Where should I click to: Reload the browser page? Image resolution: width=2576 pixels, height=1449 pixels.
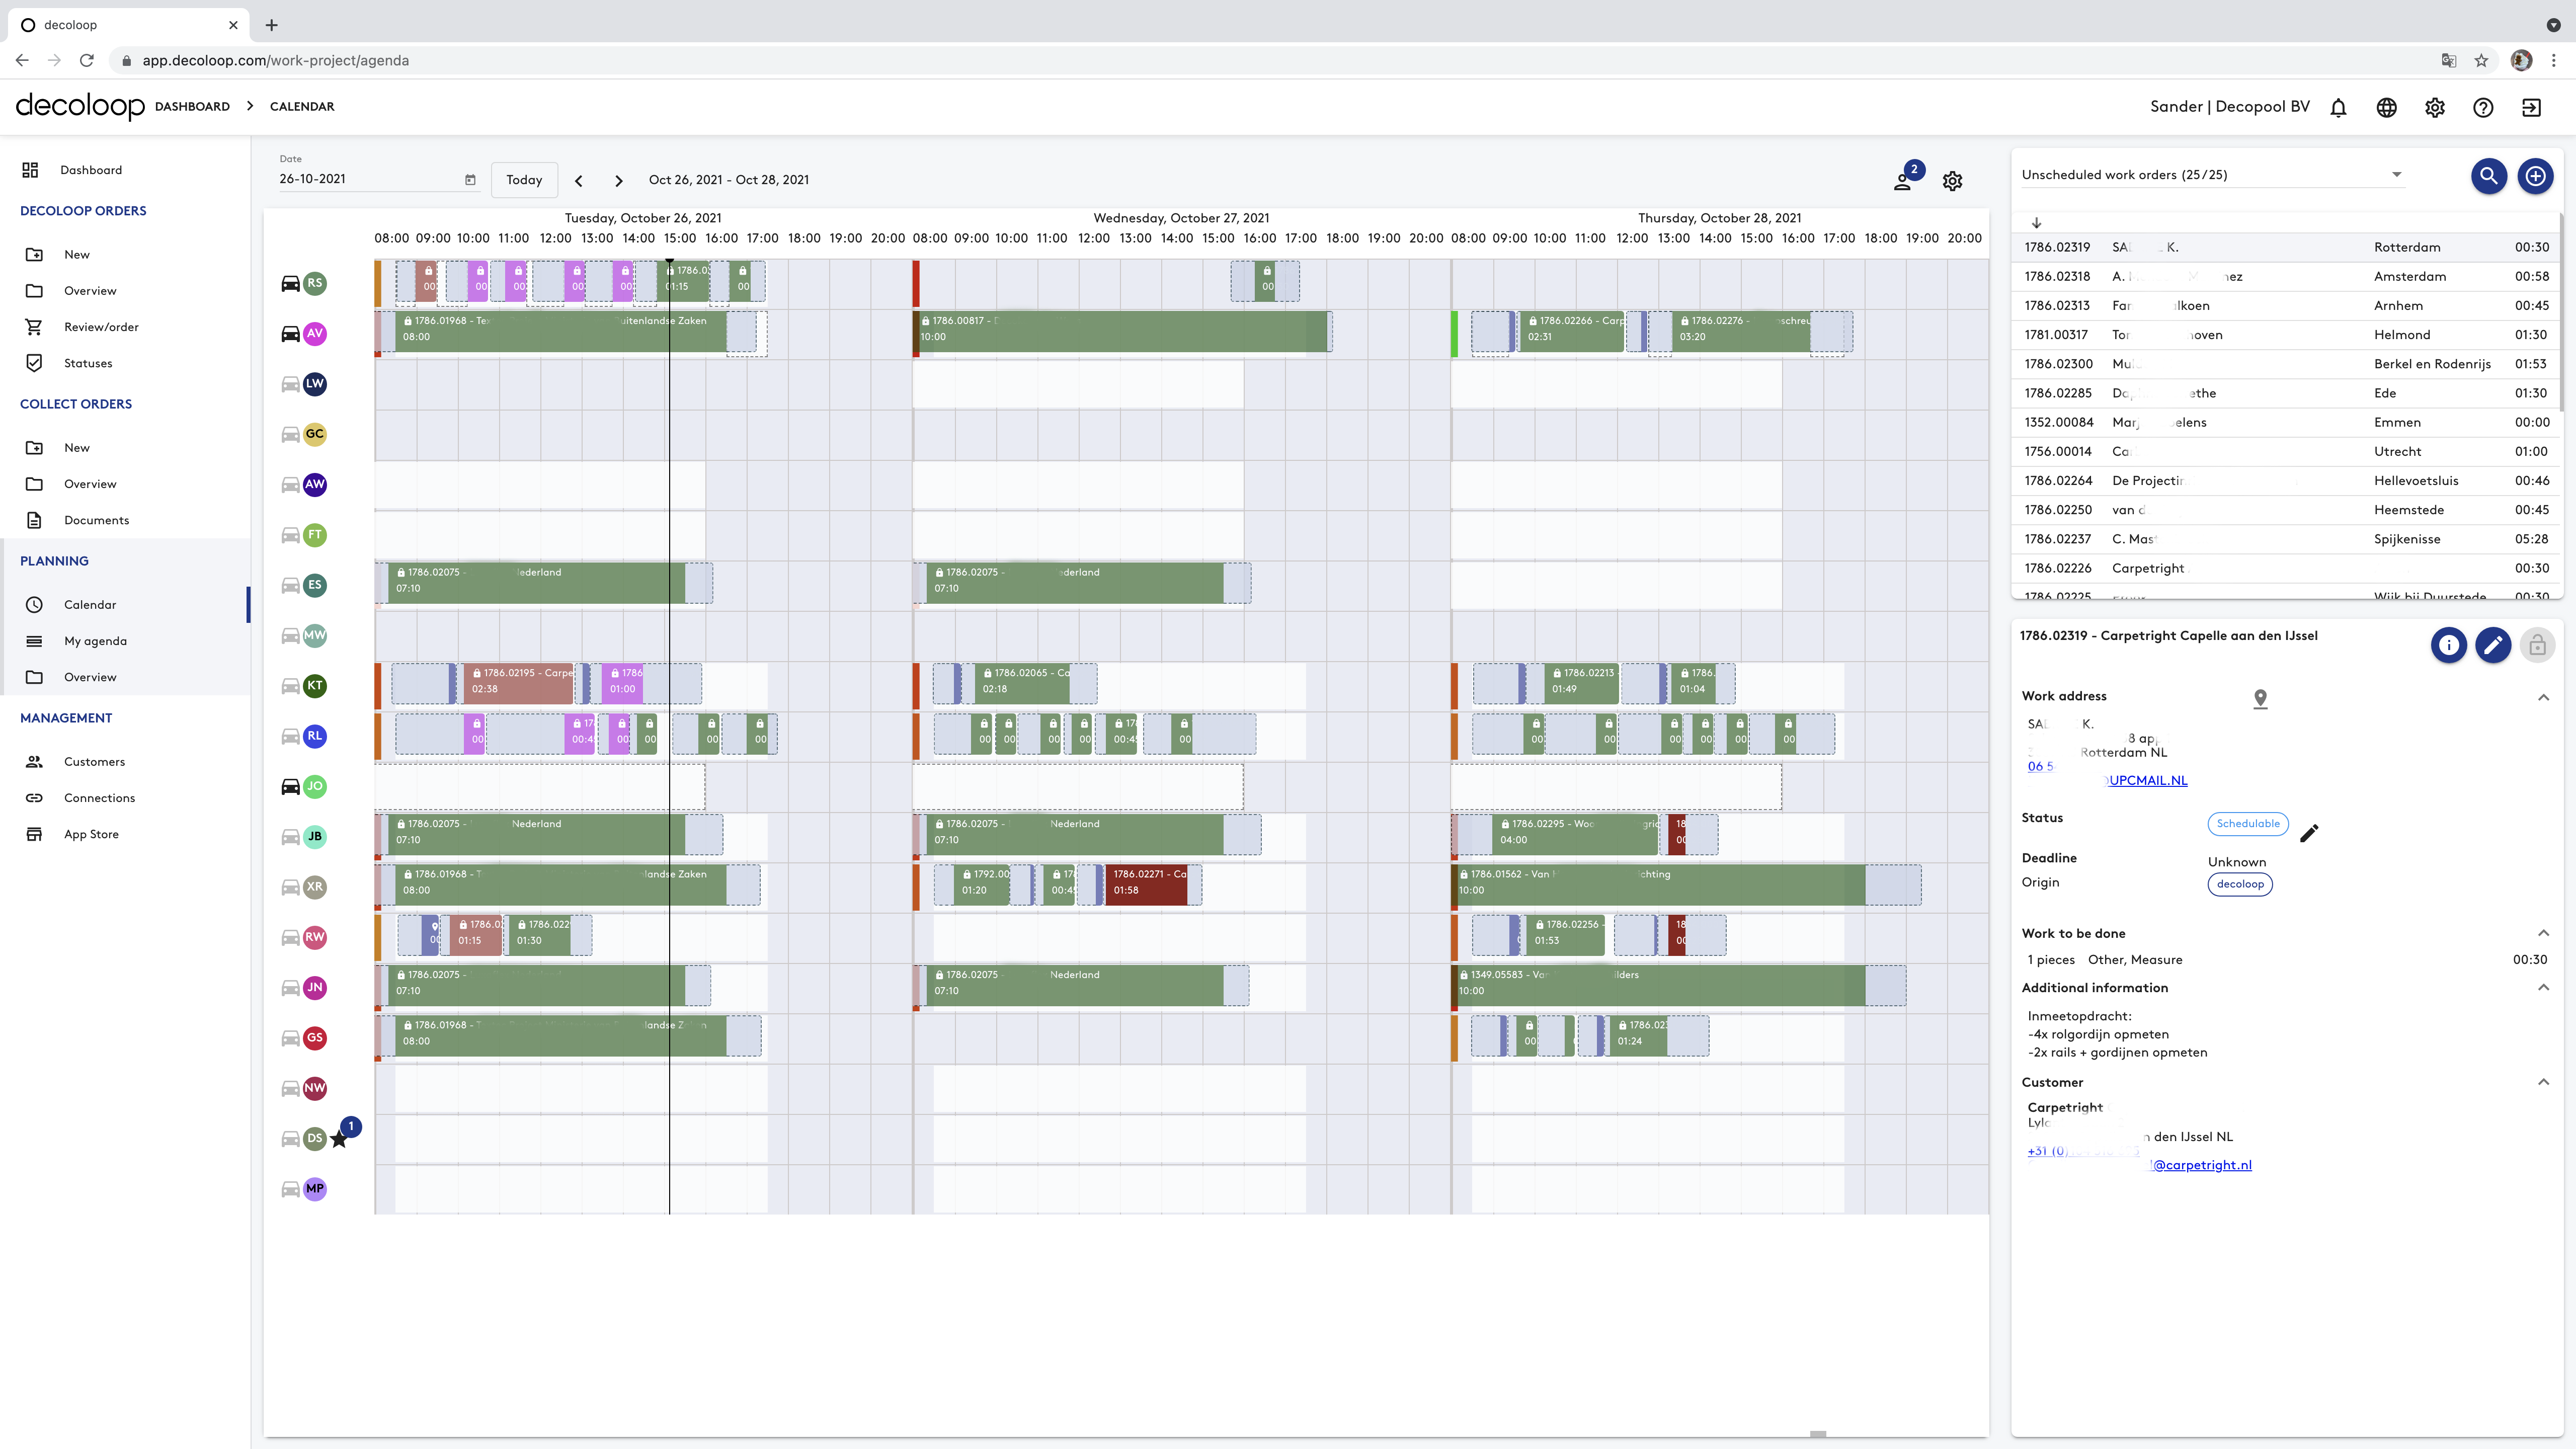pyautogui.click(x=87, y=61)
